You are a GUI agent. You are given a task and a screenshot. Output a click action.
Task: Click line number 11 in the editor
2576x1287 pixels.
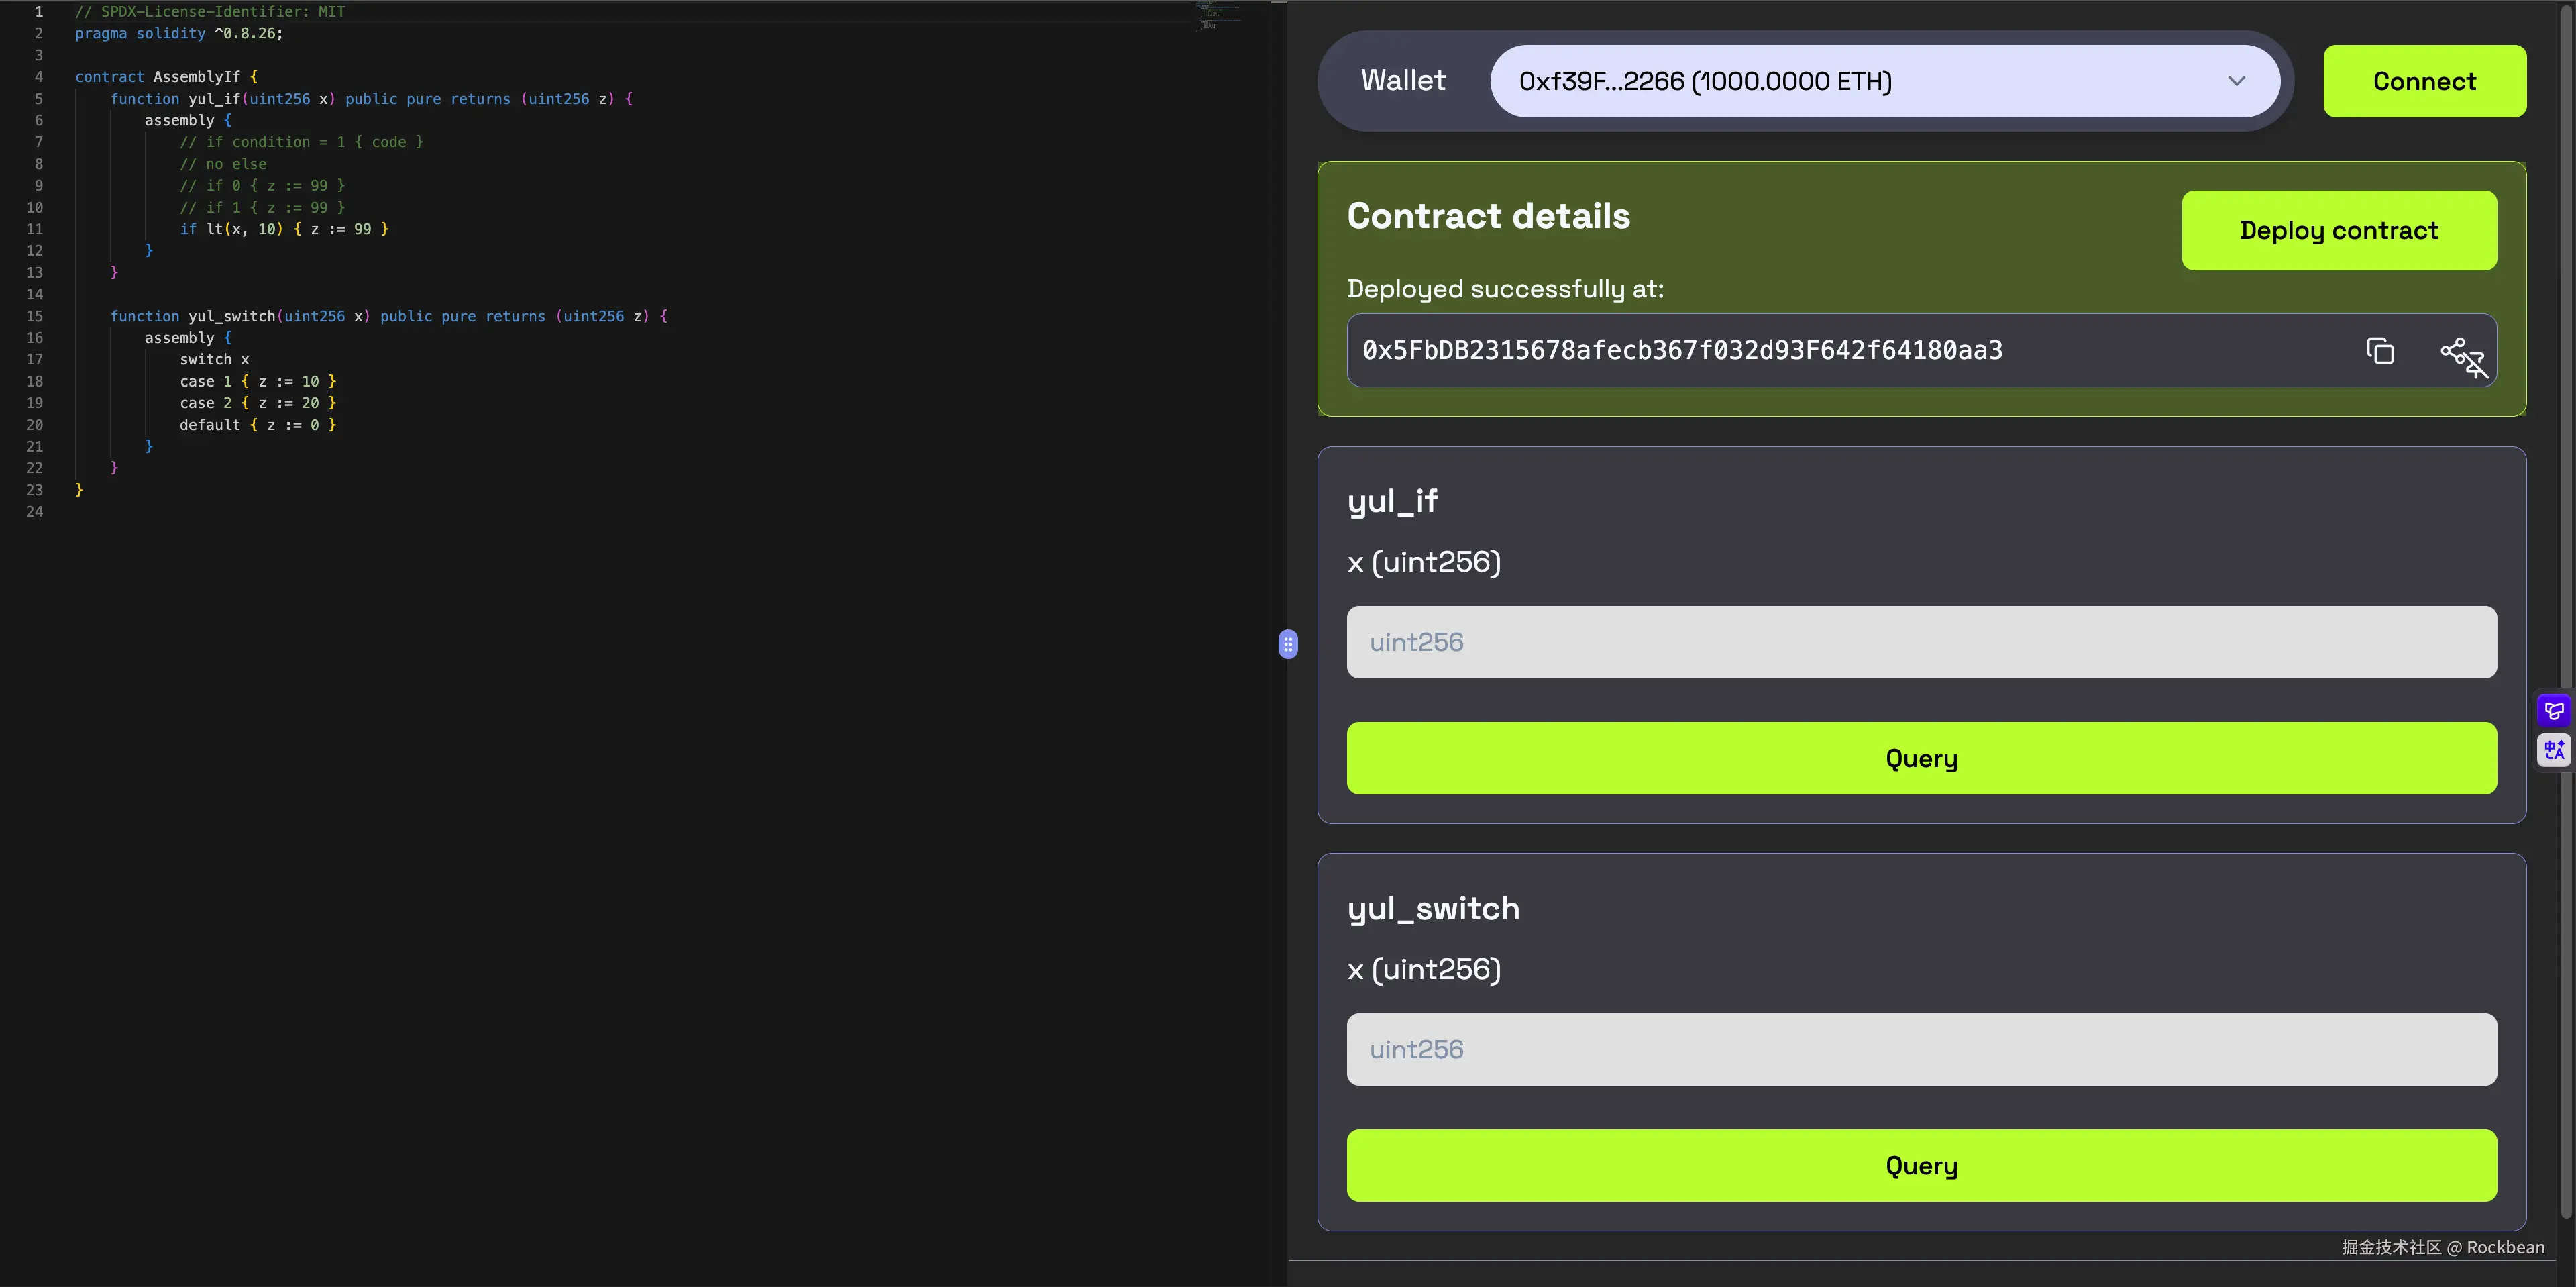(35, 228)
